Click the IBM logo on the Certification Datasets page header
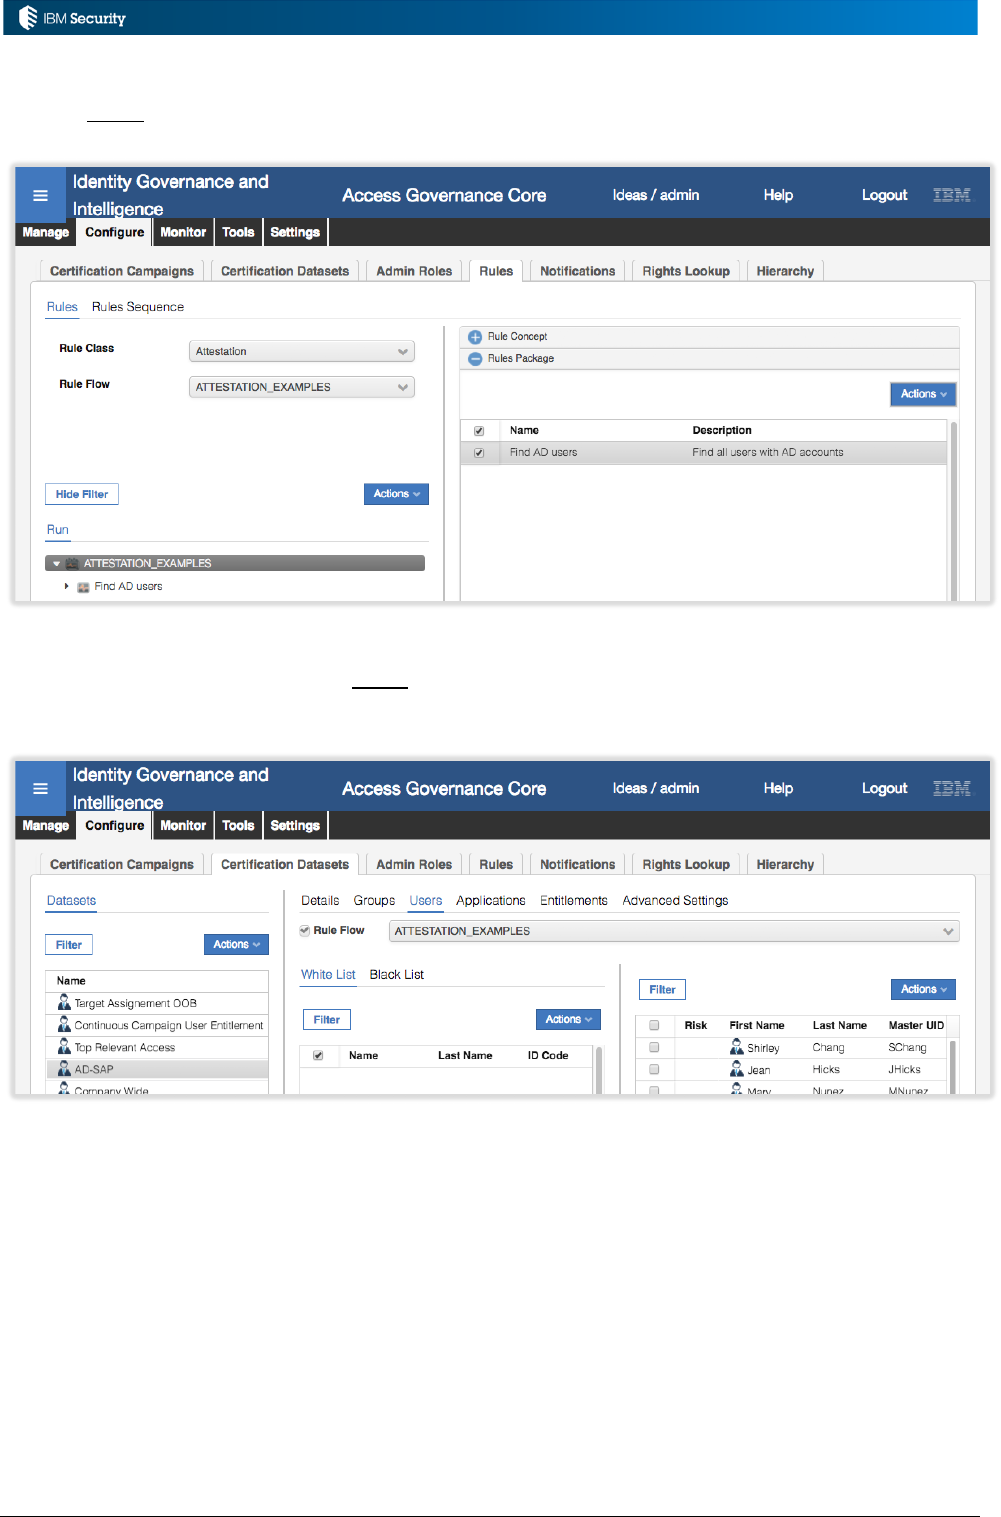The width and height of the screenshot is (1001, 1517). click(952, 789)
